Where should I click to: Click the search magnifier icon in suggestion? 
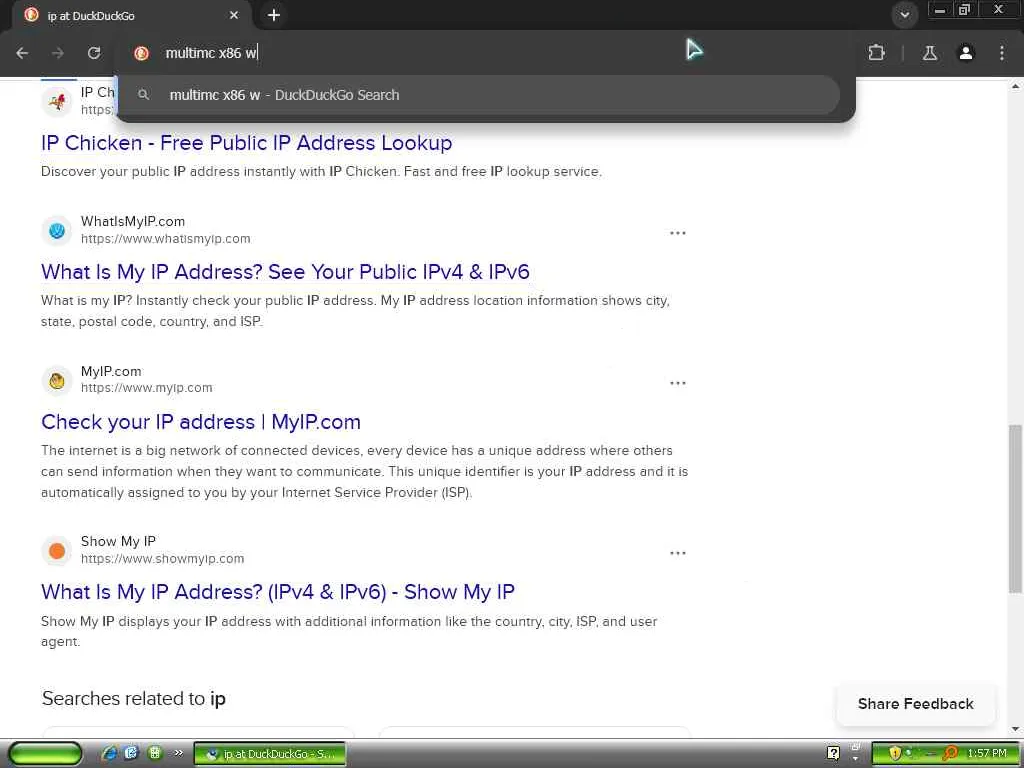pyautogui.click(x=144, y=95)
